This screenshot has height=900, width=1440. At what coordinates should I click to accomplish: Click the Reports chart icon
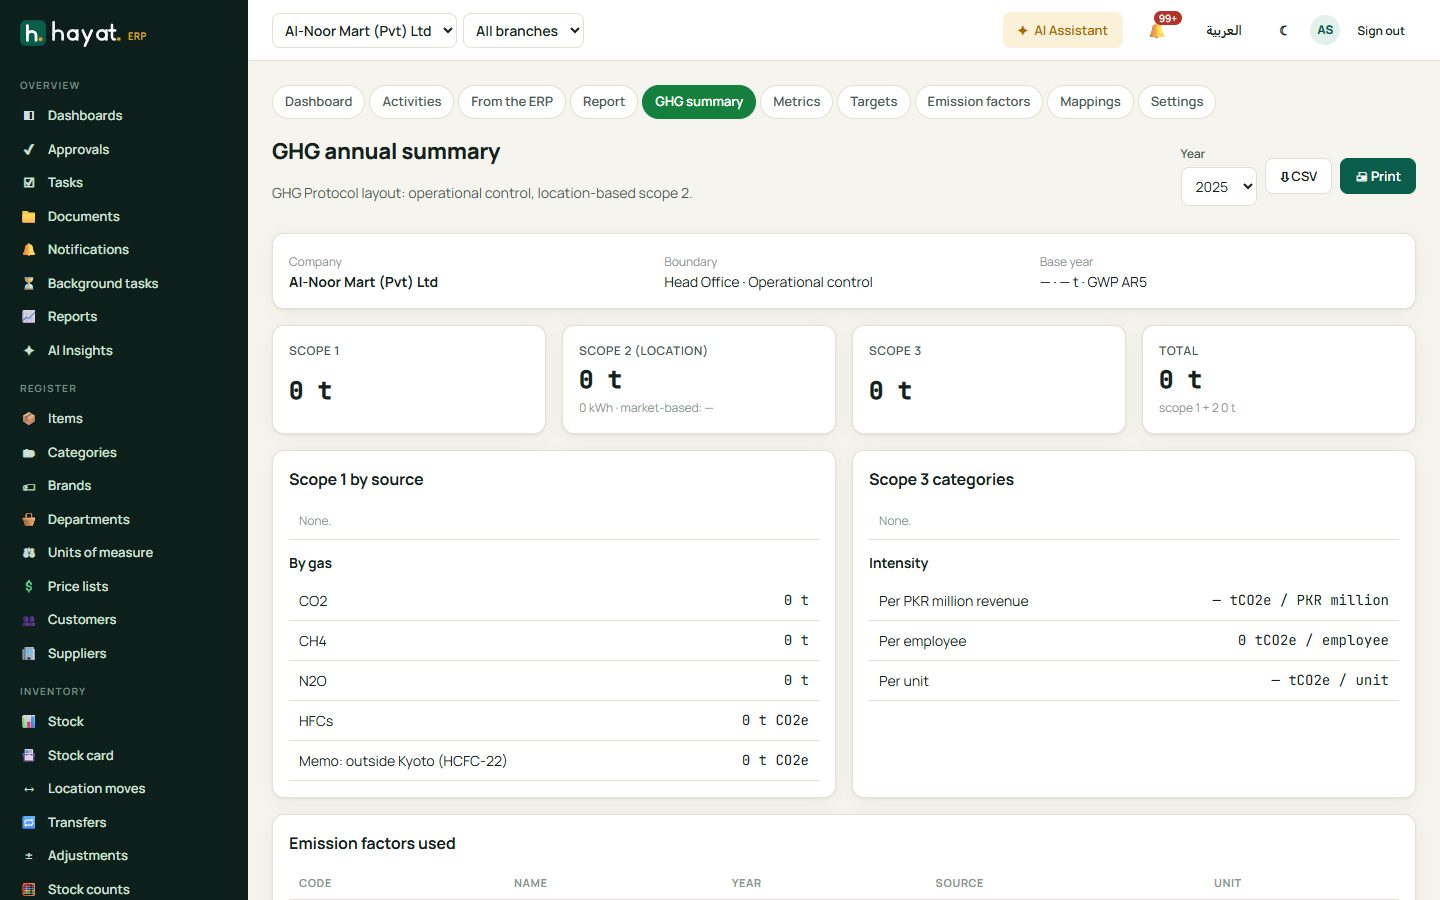29,317
